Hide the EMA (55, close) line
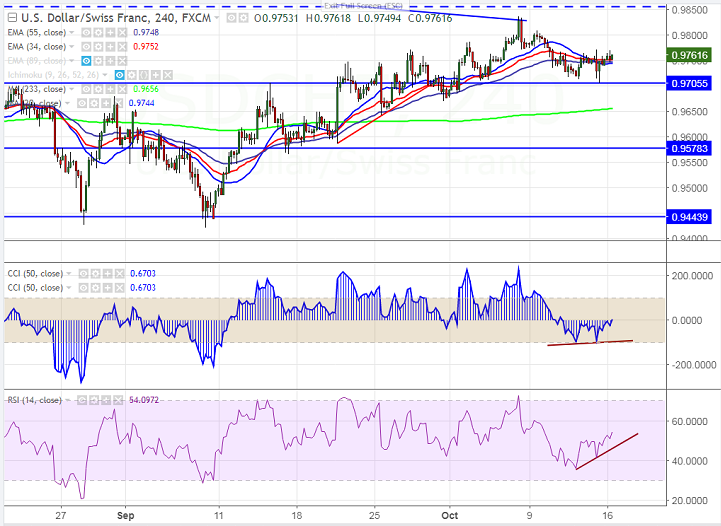This screenshot has height=526, width=721. [86, 33]
